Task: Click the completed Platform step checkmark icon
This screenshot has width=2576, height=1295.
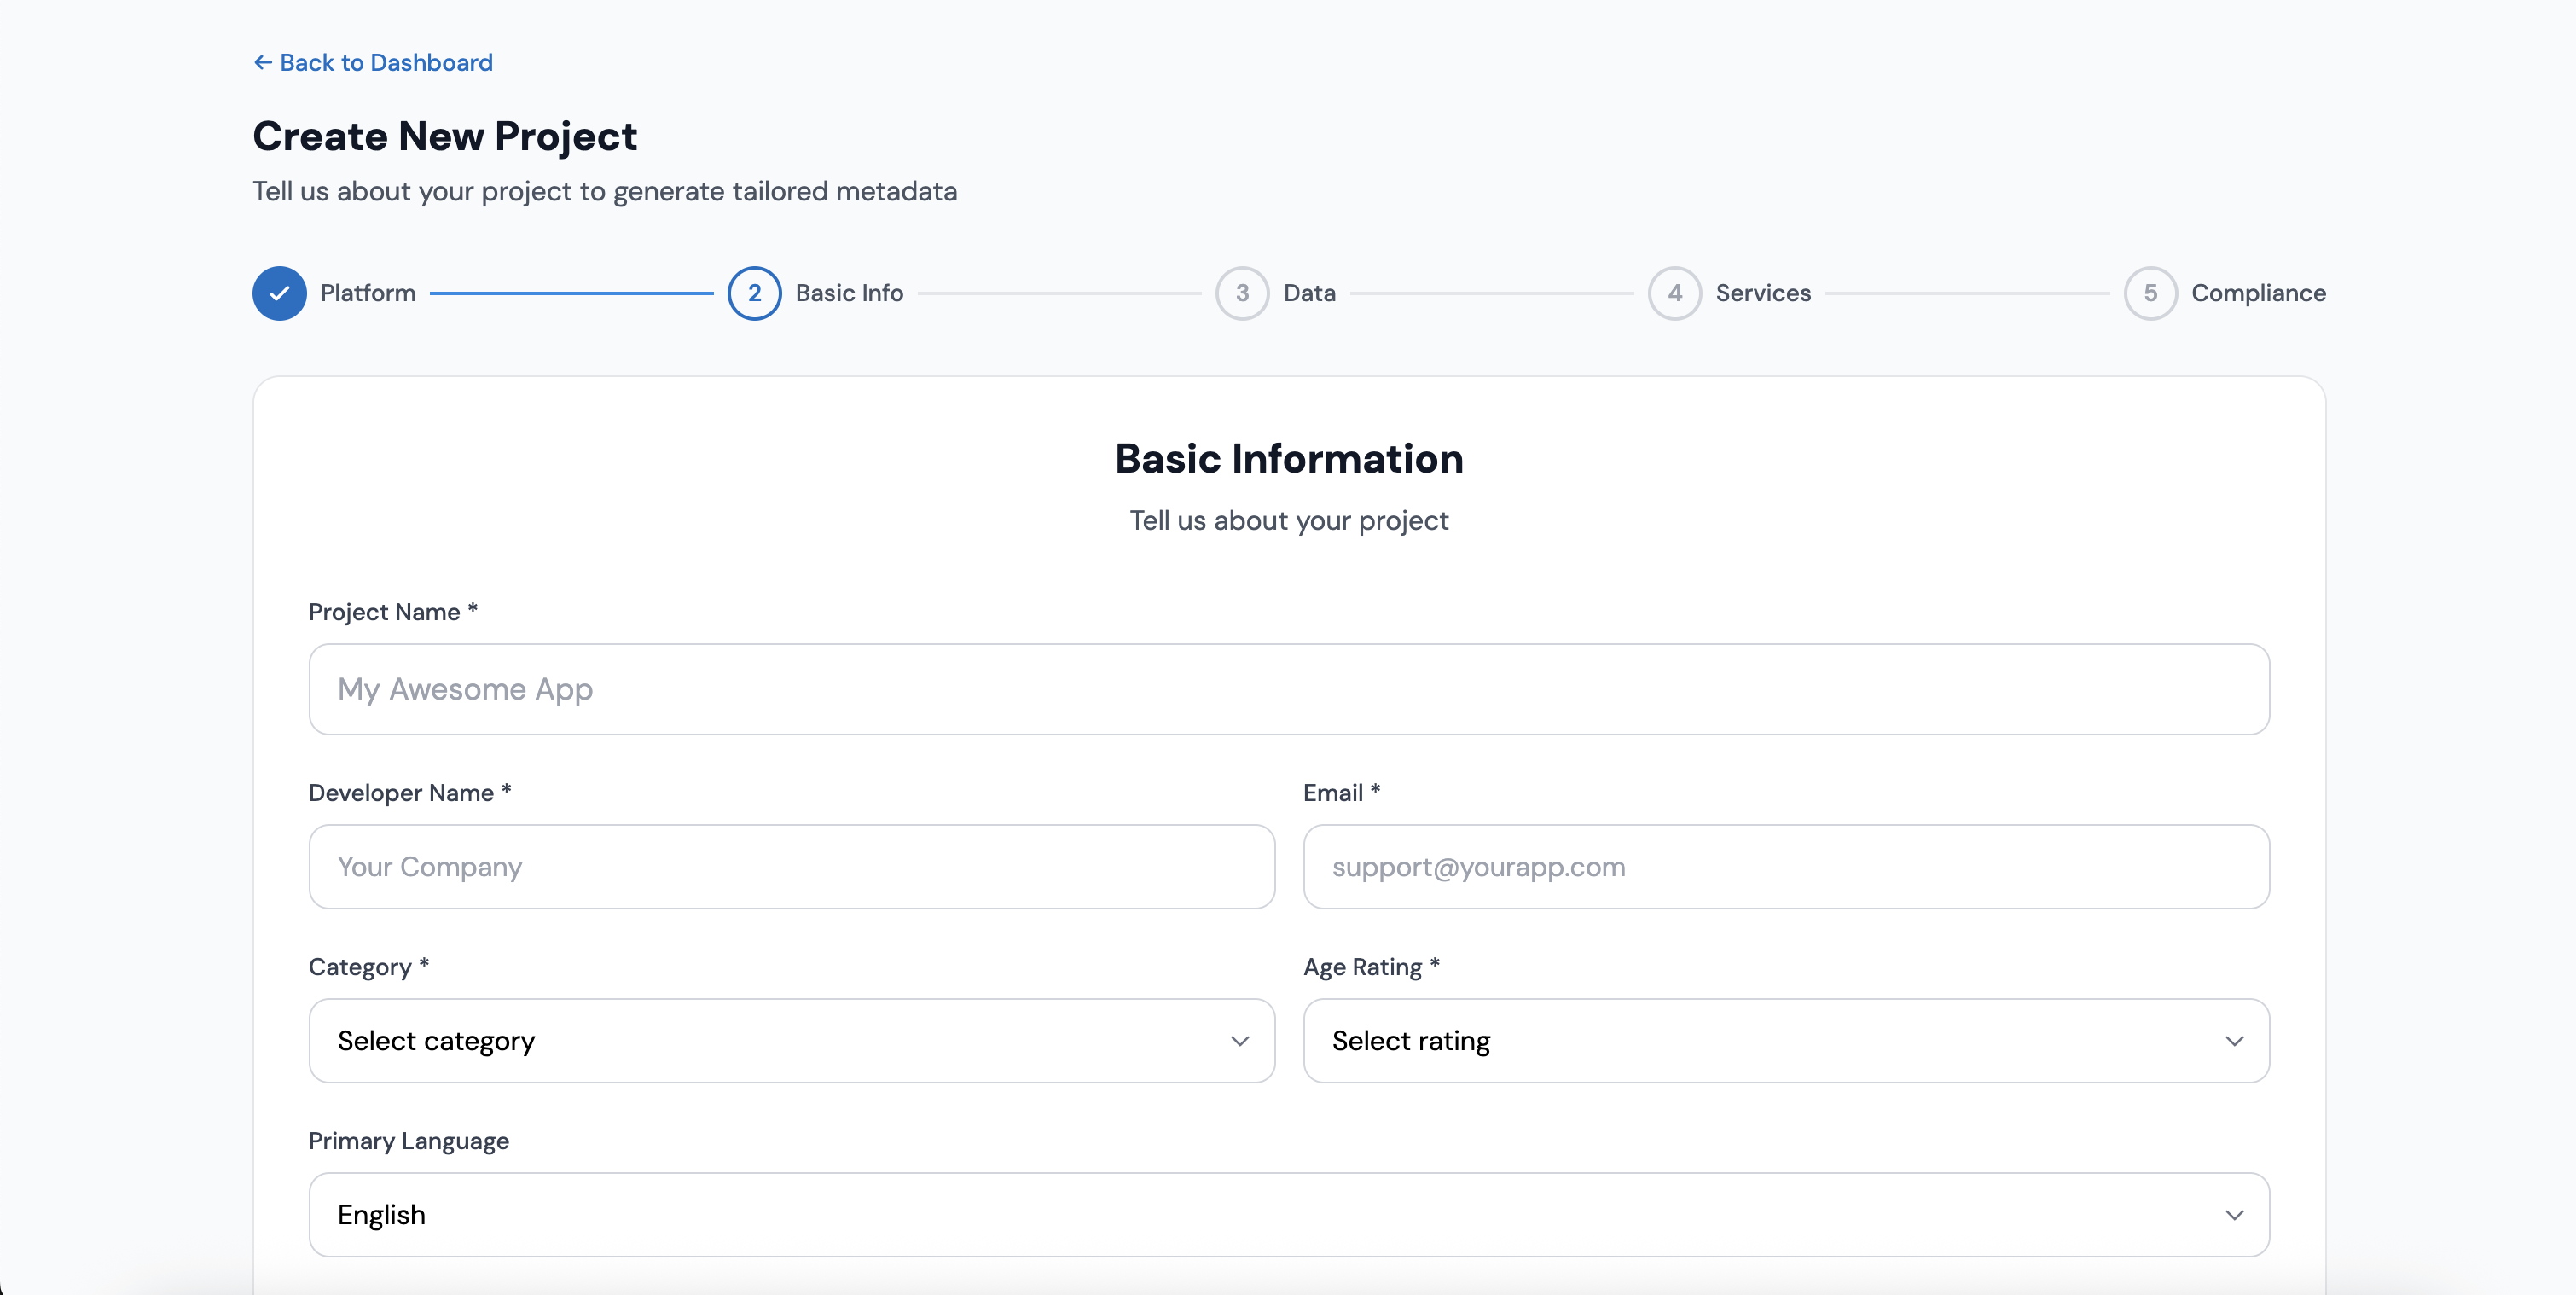Action: (279, 293)
